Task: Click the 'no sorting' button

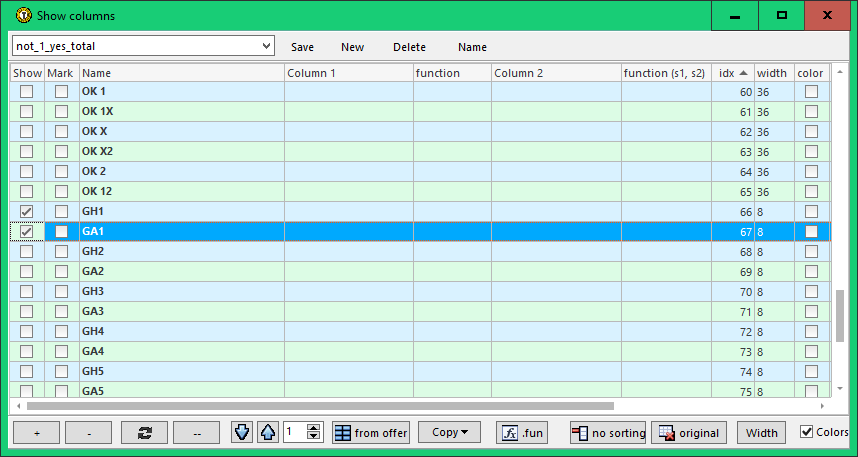Action: [x=608, y=433]
